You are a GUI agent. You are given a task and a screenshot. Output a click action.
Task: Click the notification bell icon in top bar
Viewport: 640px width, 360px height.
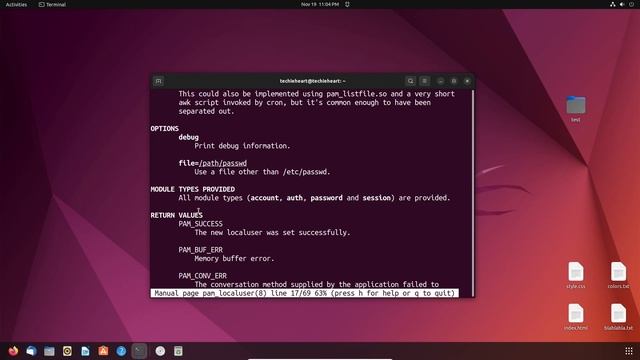(x=347, y=4)
